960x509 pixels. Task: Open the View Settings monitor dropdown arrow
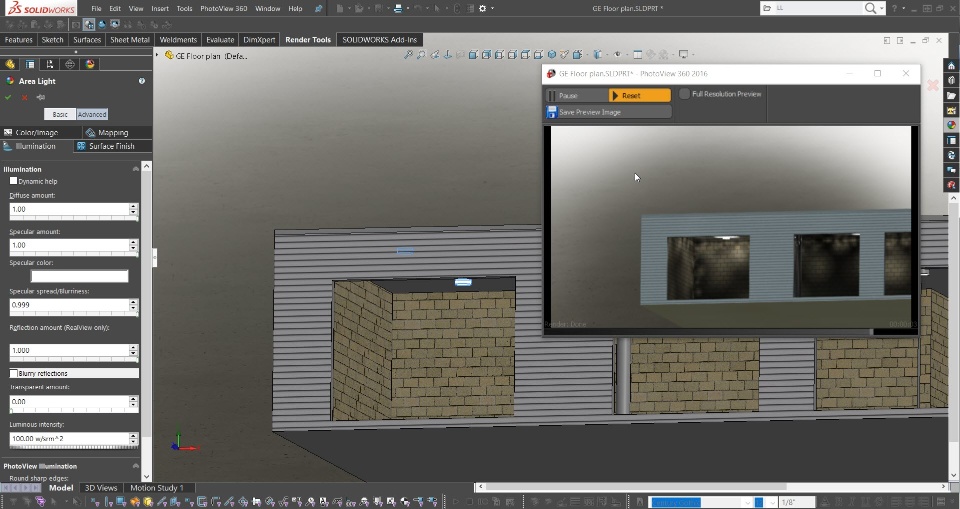click(x=693, y=55)
